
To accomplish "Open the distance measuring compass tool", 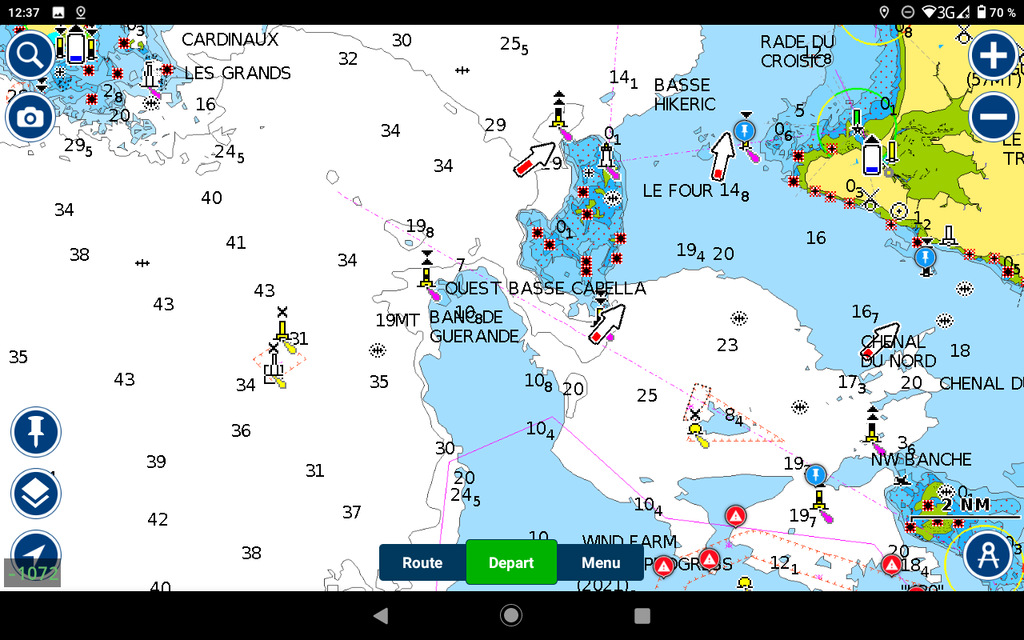I will point(987,556).
